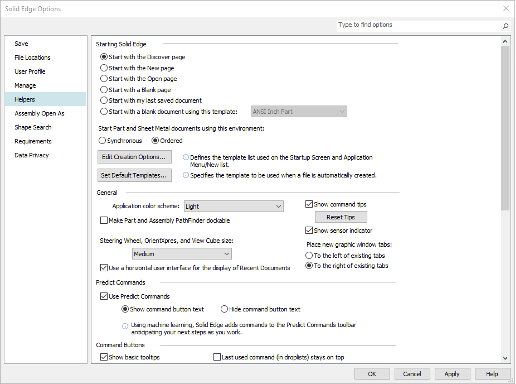Click the Help button
The image size is (516, 384).
492,374
